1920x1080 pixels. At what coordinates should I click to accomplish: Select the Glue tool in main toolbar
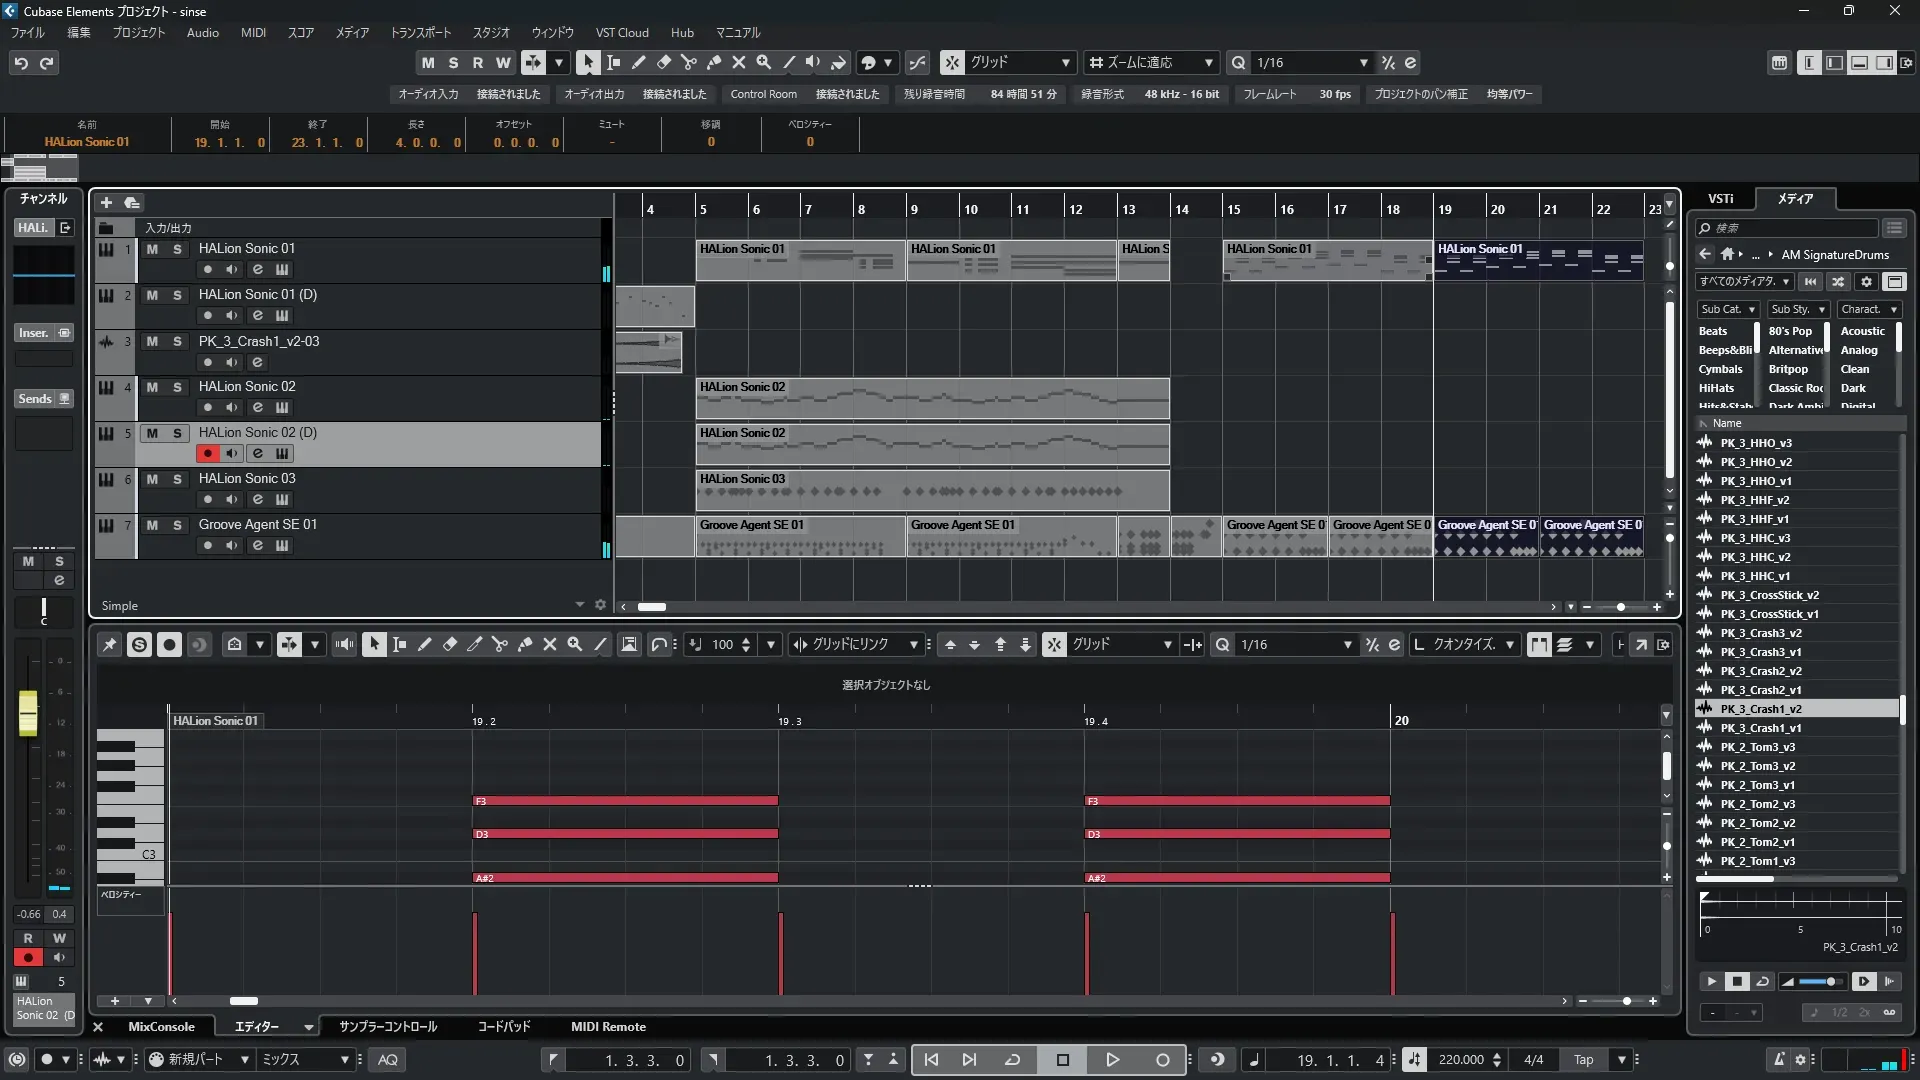pos(714,62)
